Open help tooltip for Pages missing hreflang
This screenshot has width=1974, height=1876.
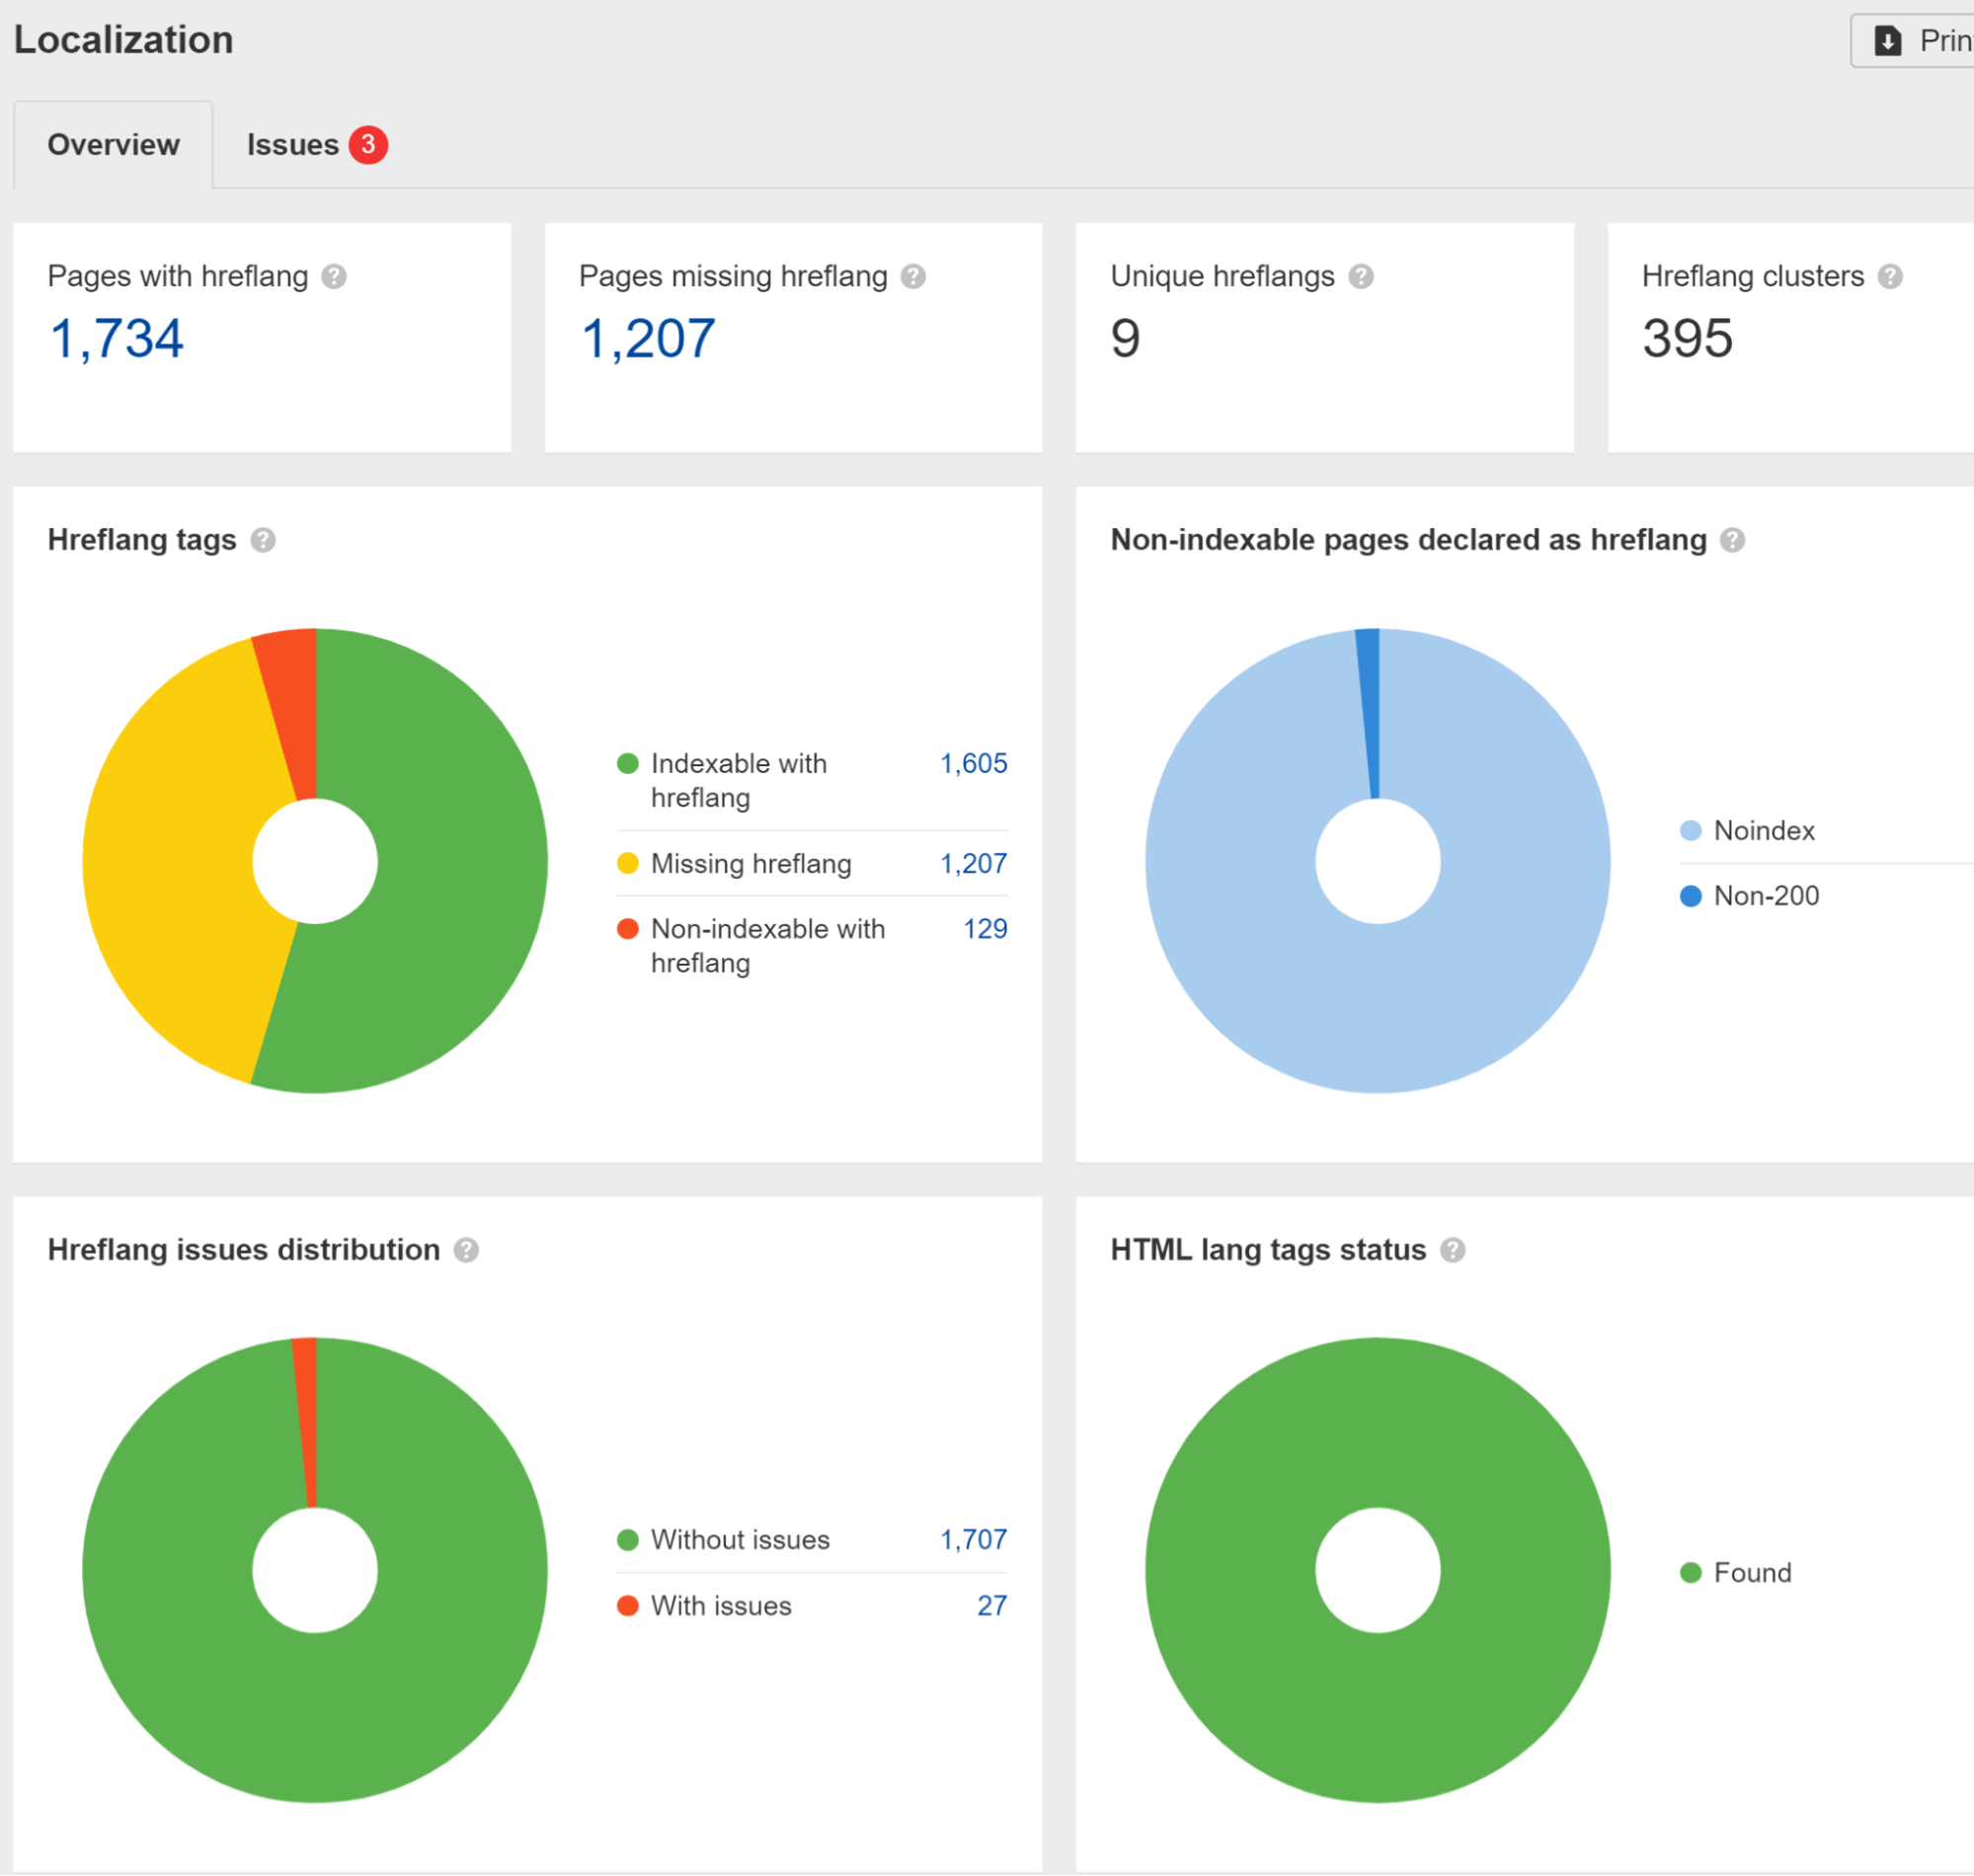pyautogui.click(x=915, y=277)
